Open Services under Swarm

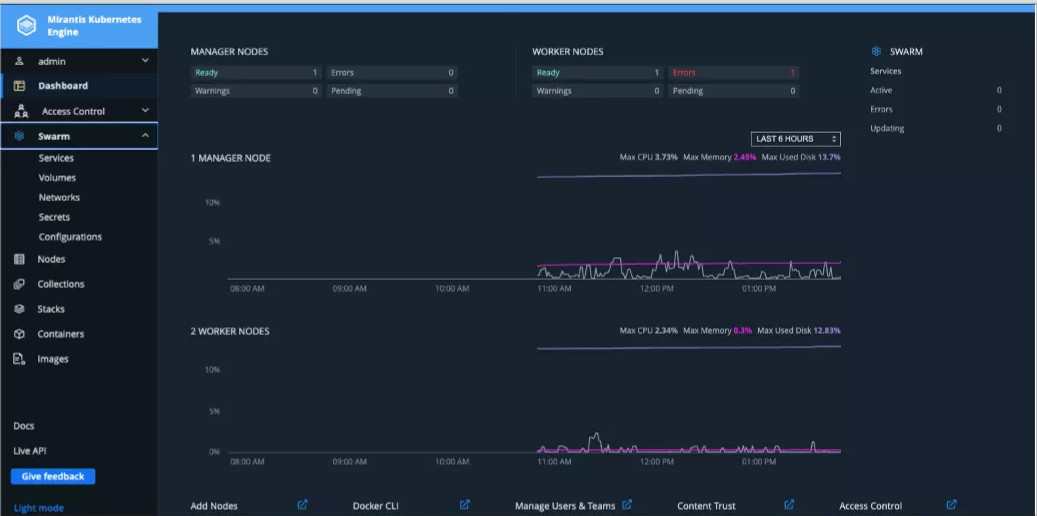56,158
